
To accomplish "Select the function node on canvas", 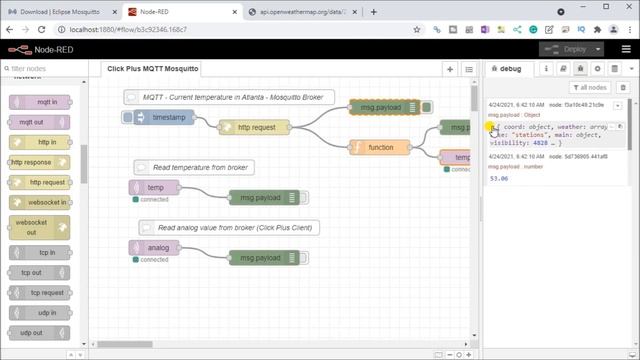I will click(380, 147).
